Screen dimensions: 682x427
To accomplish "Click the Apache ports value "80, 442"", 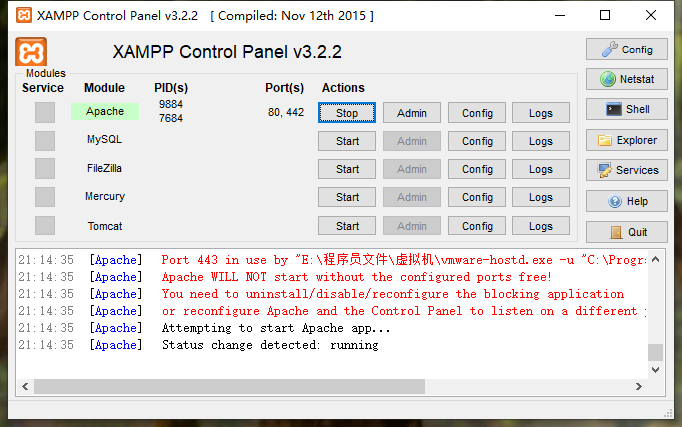I will [x=286, y=112].
